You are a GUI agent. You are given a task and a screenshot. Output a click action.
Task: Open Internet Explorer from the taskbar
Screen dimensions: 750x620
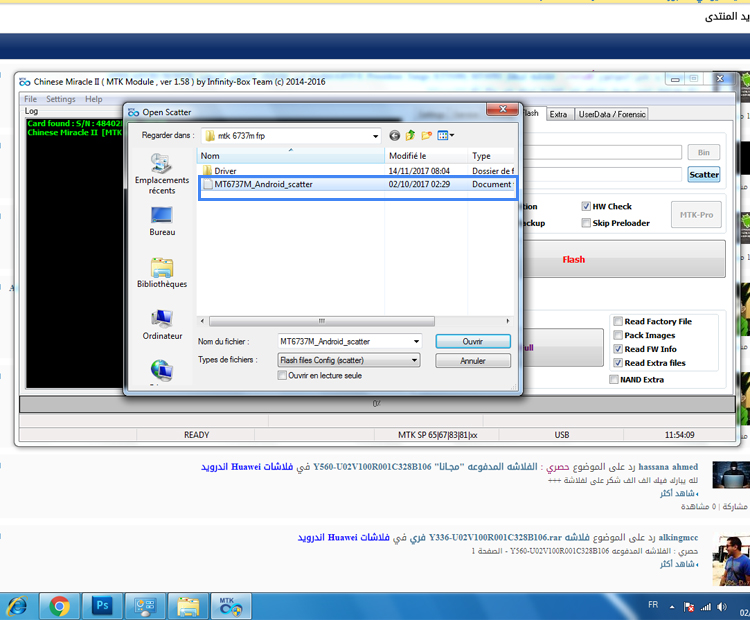point(17,607)
